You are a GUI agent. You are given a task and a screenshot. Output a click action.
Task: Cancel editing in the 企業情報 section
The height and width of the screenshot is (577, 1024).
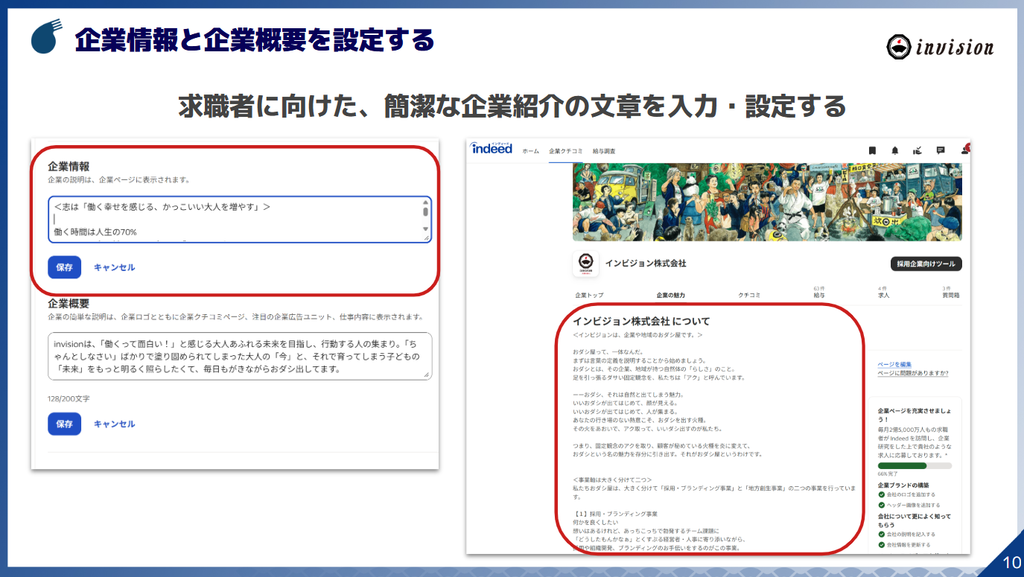click(x=114, y=268)
